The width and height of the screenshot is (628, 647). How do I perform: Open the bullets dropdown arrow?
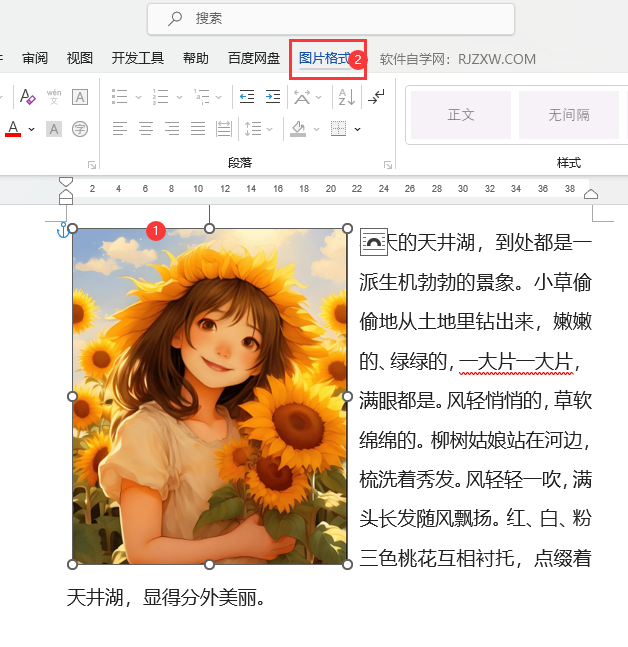tap(139, 98)
